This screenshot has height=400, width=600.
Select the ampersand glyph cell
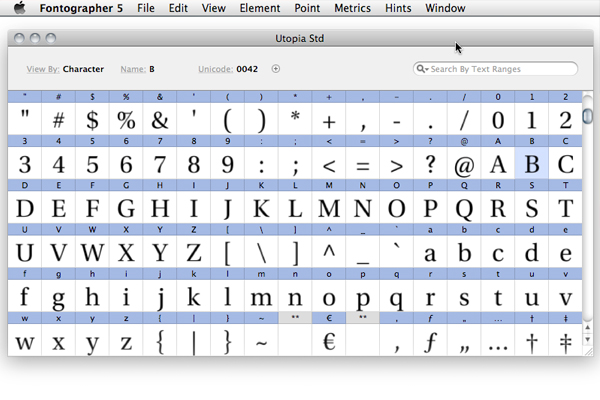[159, 120]
